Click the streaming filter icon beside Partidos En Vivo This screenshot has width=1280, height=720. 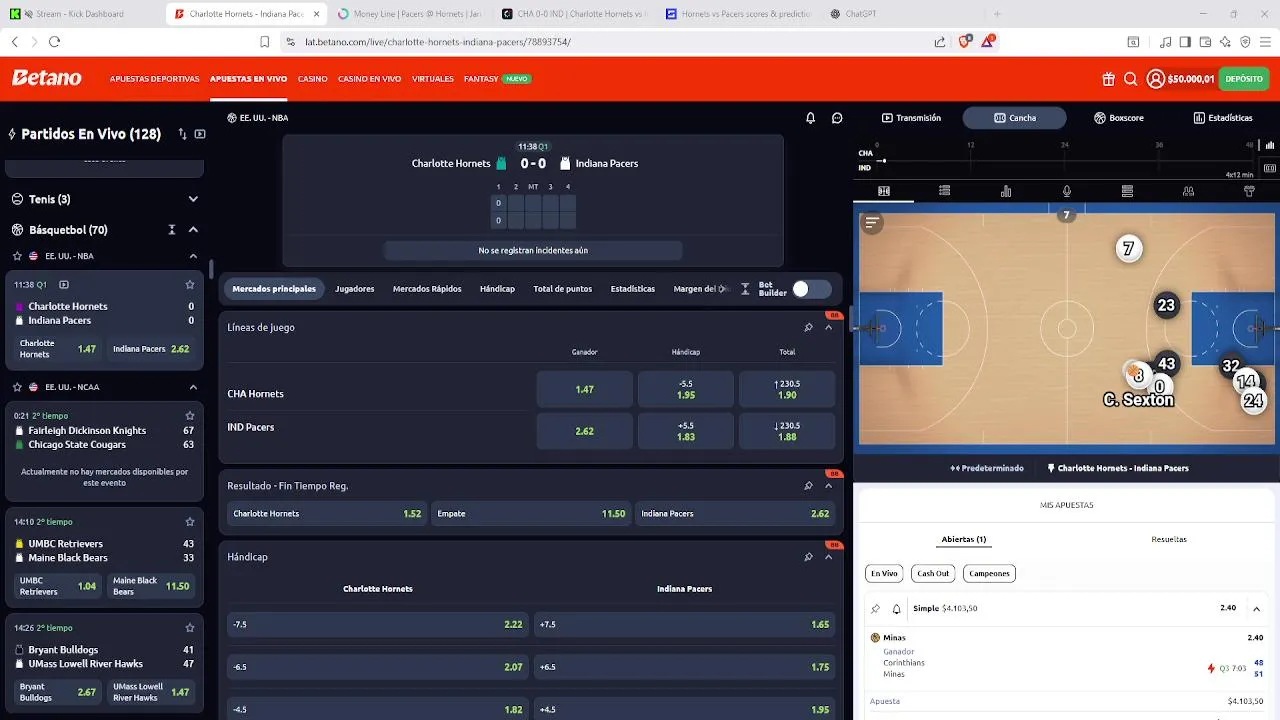pyautogui.click(x=200, y=134)
